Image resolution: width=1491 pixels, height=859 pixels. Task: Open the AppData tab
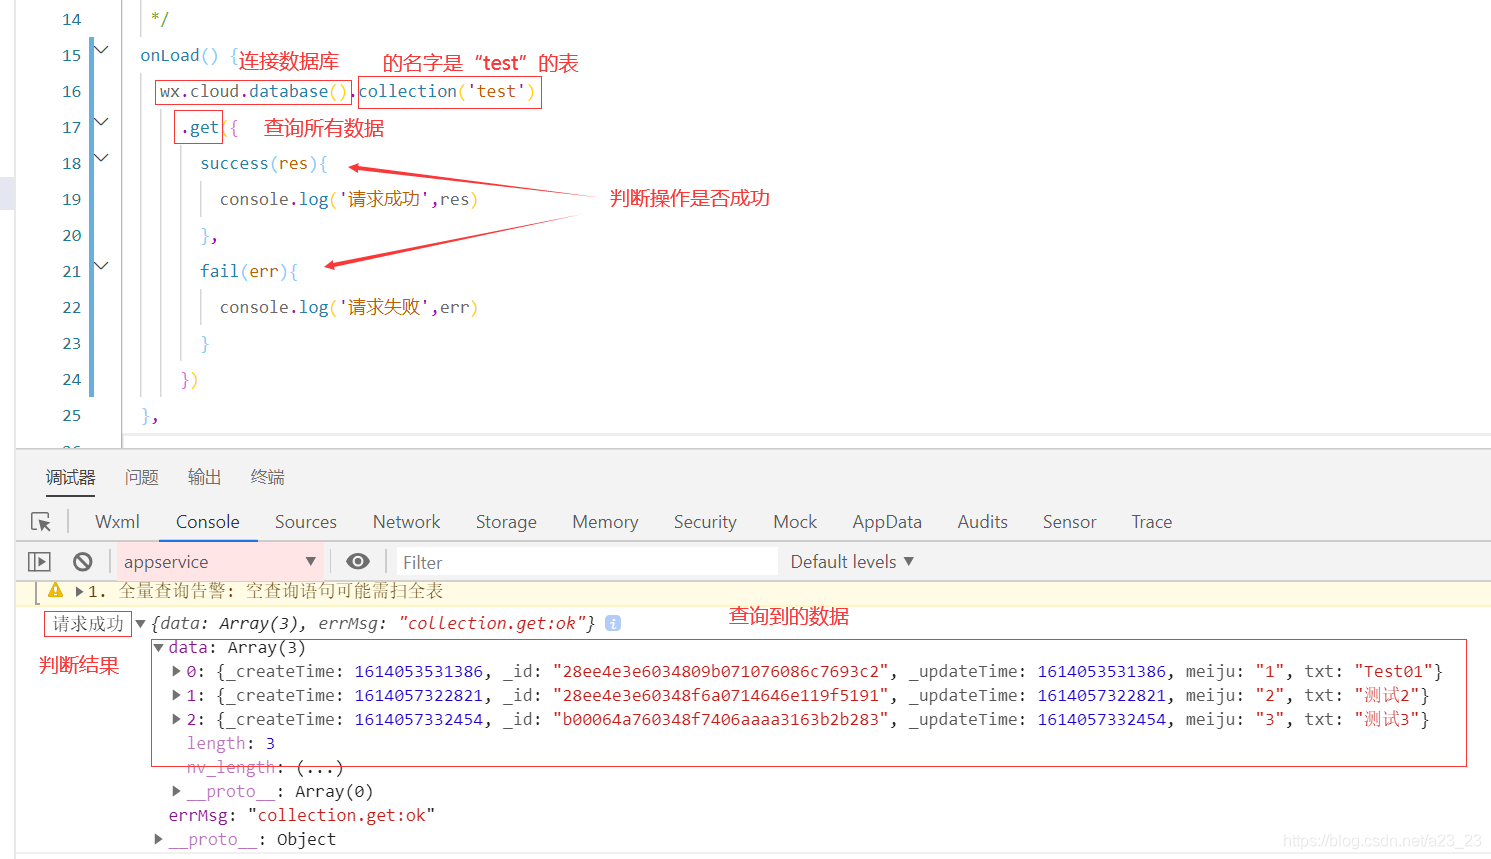coord(887,522)
